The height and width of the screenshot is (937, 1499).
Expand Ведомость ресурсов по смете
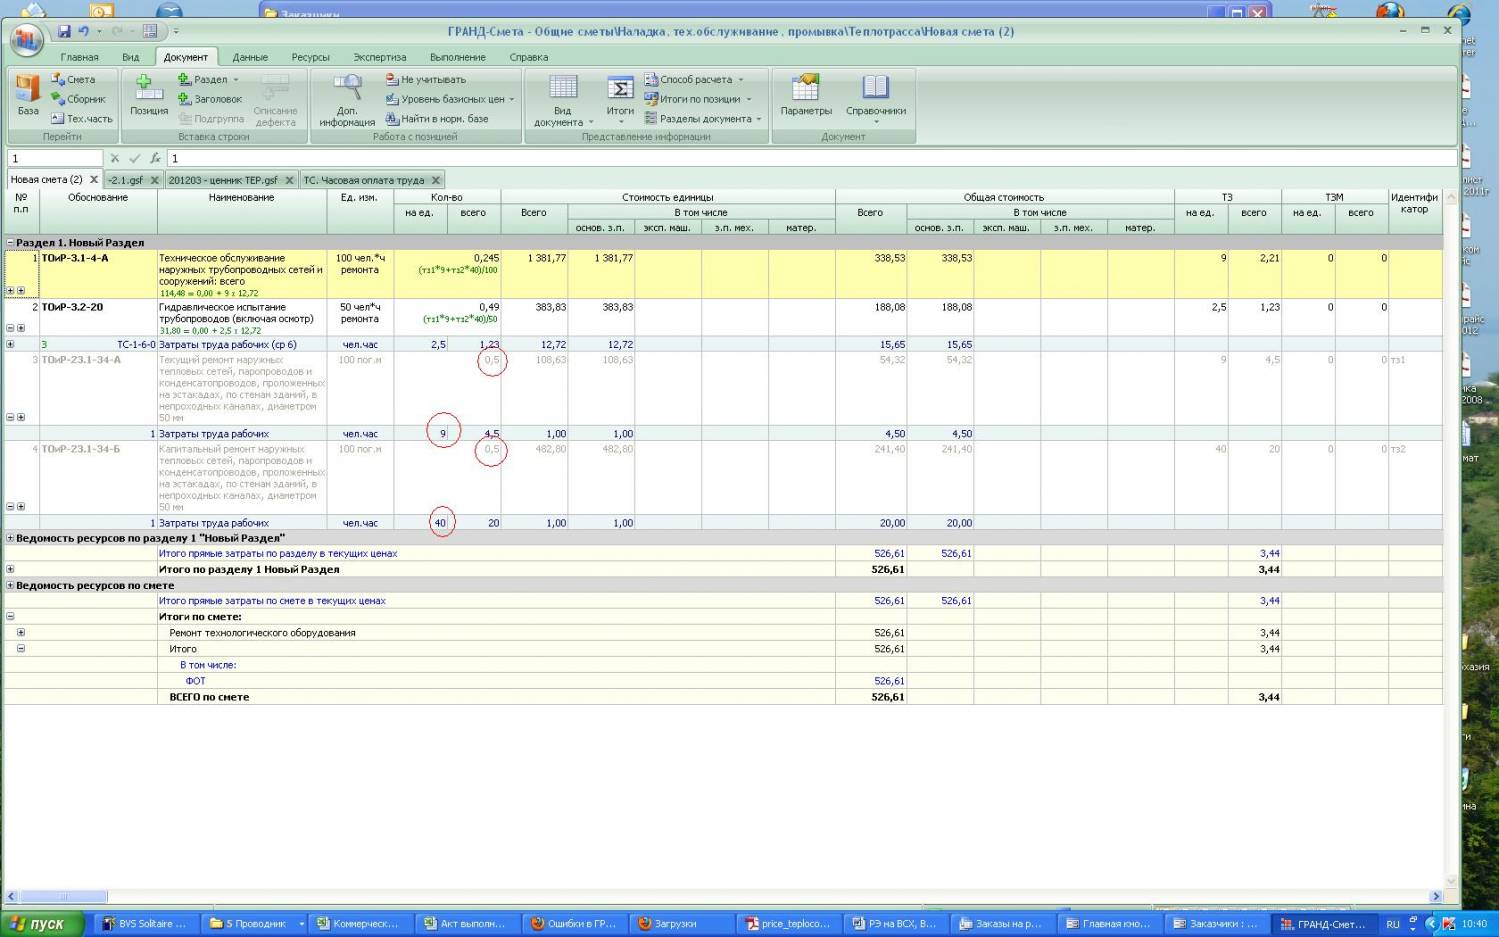tap(11, 586)
